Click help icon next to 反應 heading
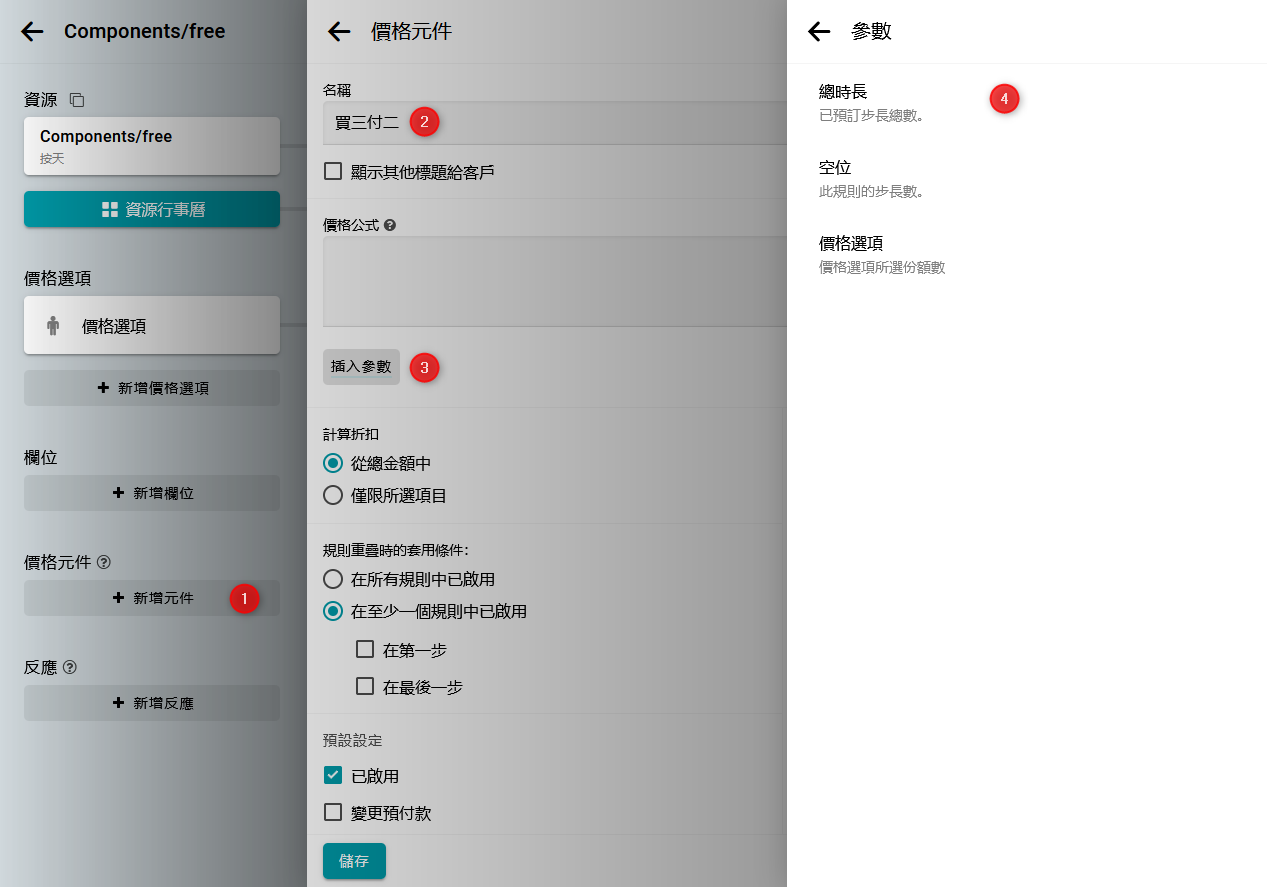The width and height of the screenshot is (1267, 887). [70, 667]
